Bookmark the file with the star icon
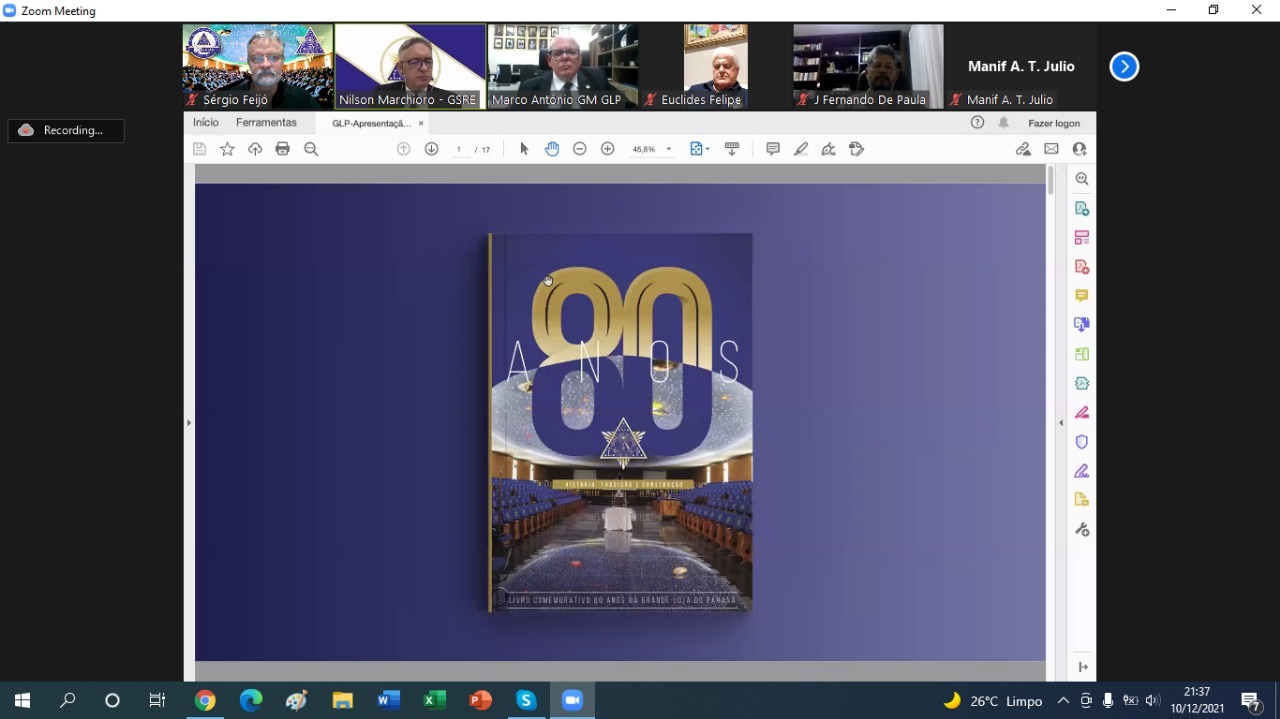 pyautogui.click(x=227, y=149)
